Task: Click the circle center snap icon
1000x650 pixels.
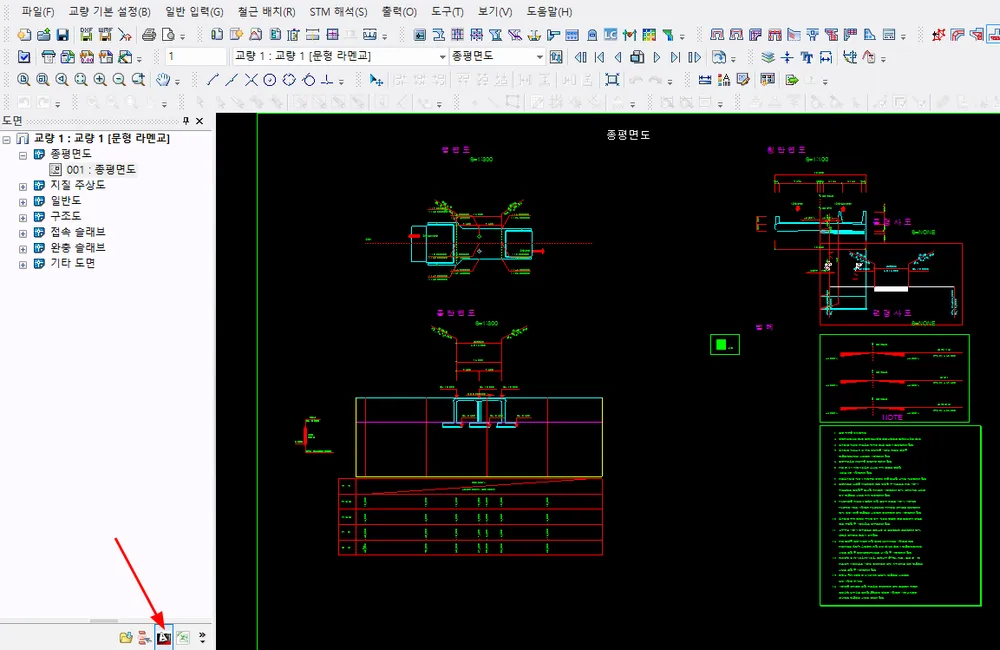Action: click(x=270, y=80)
